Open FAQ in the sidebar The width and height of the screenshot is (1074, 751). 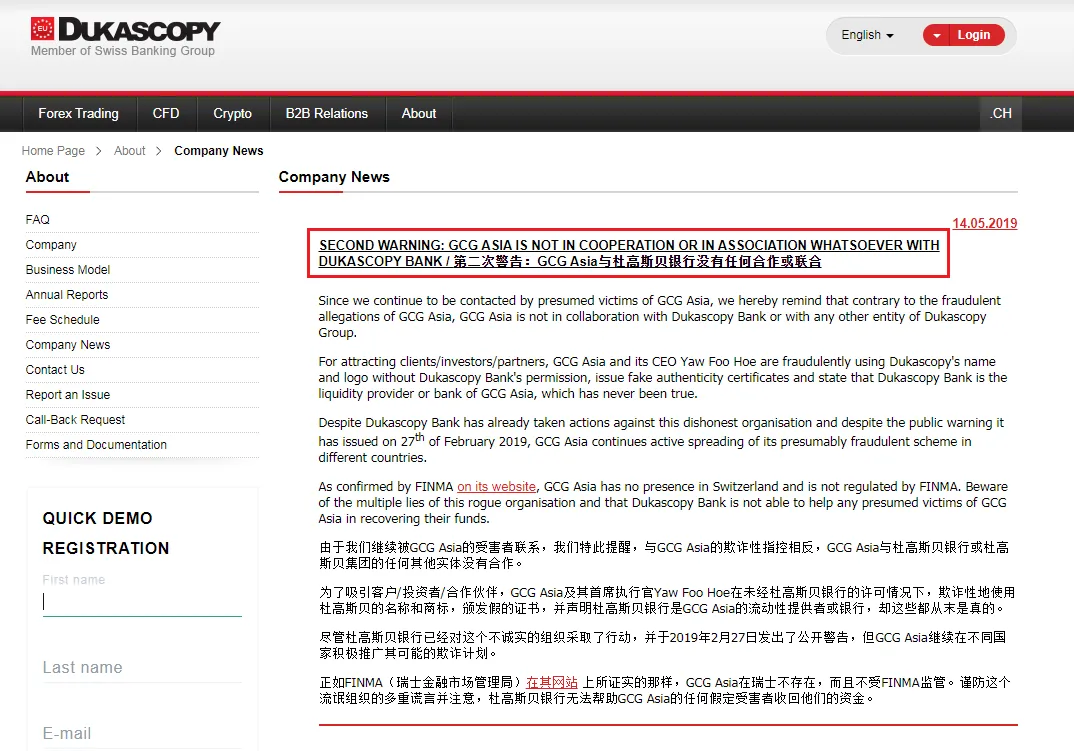pos(38,220)
